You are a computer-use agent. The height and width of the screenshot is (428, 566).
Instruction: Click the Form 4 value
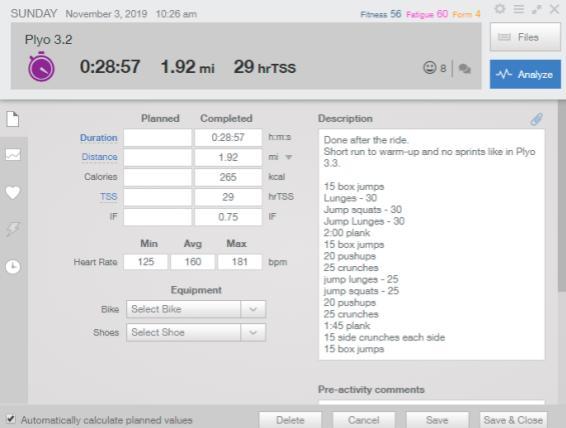pyautogui.click(x=466, y=14)
